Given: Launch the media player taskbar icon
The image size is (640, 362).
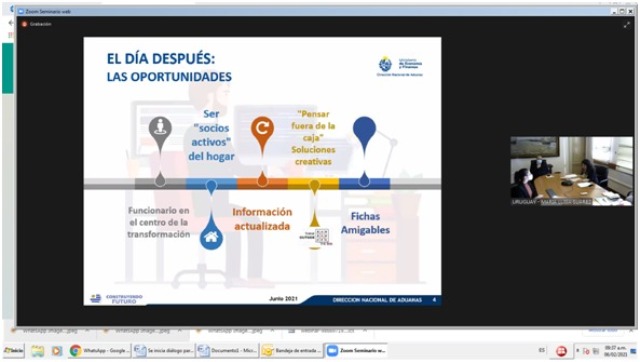Looking at the screenshot, I should tap(57, 351).
